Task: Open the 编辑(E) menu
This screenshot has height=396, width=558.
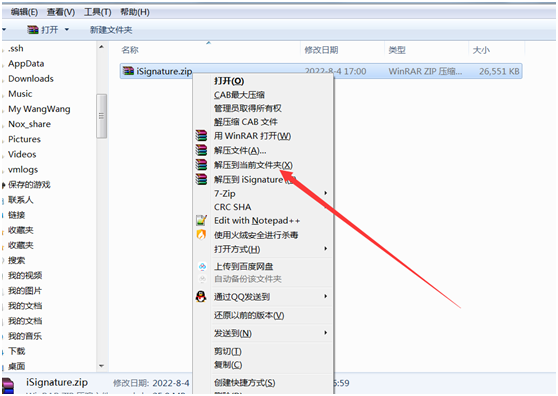Action: pos(24,12)
